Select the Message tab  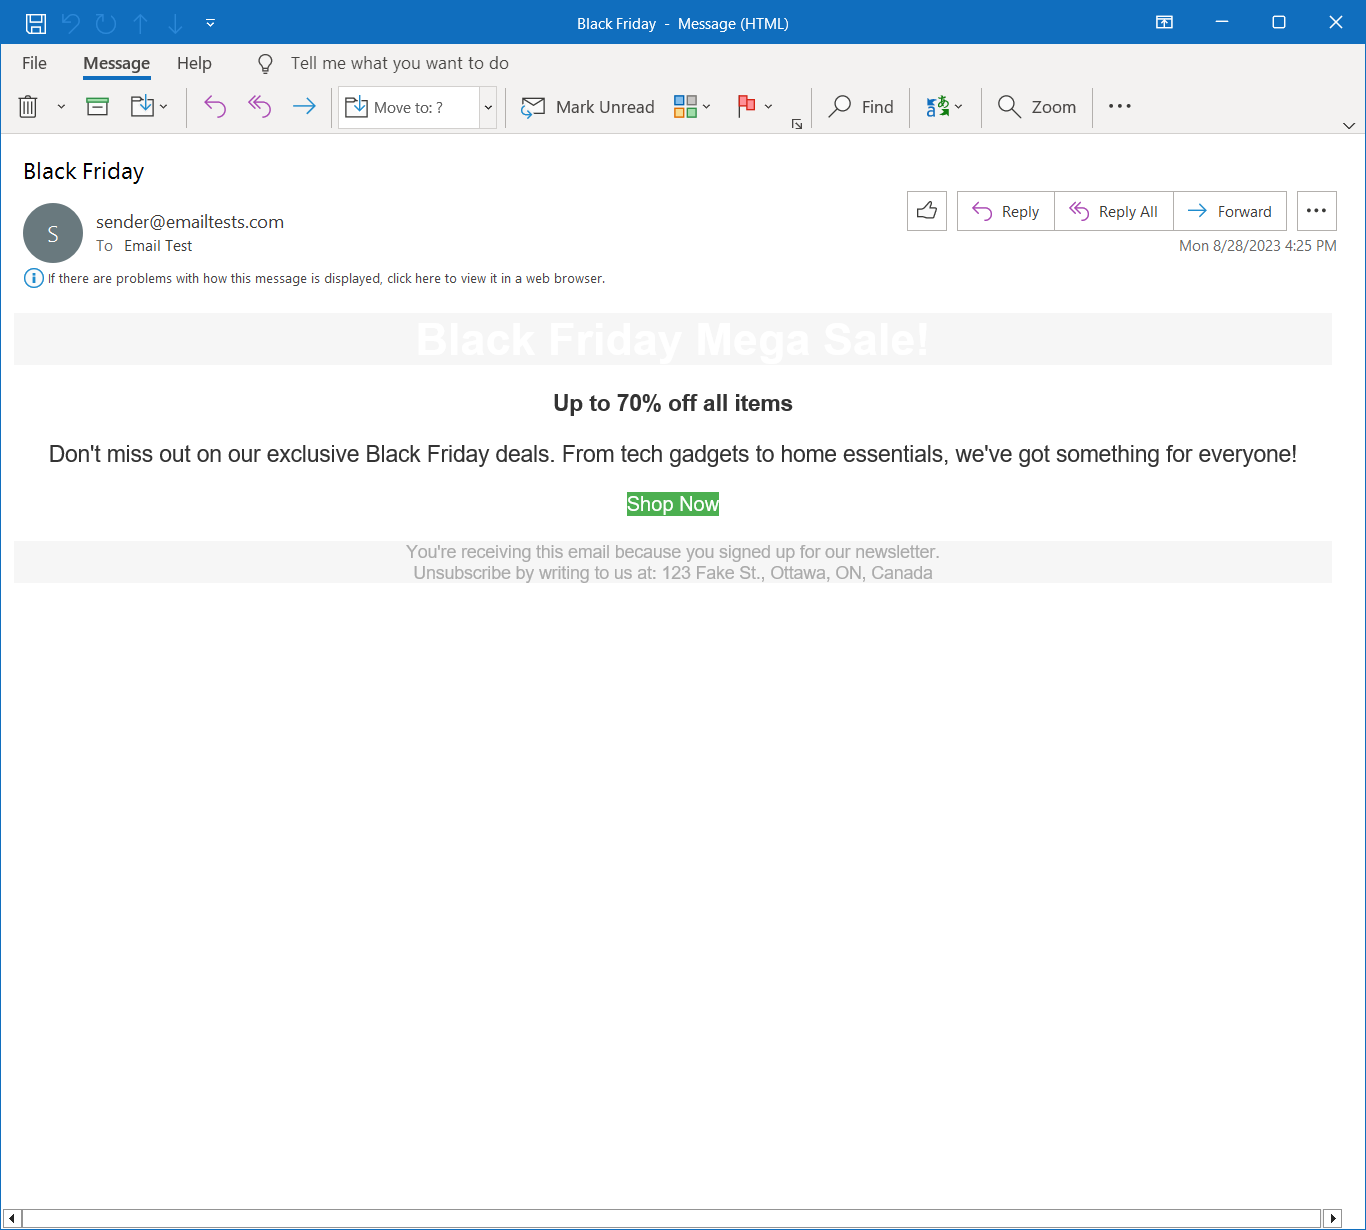tap(116, 63)
